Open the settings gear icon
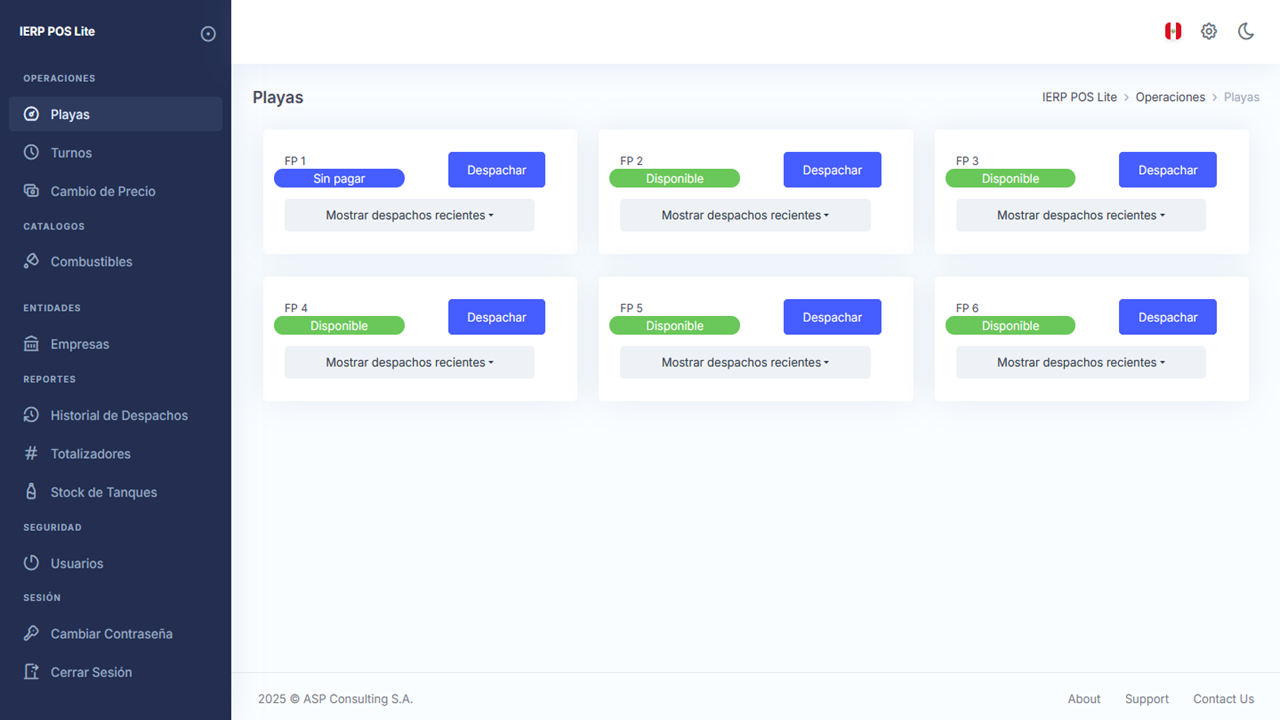This screenshot has height=720, width=1280. [x=1209, y=31]
